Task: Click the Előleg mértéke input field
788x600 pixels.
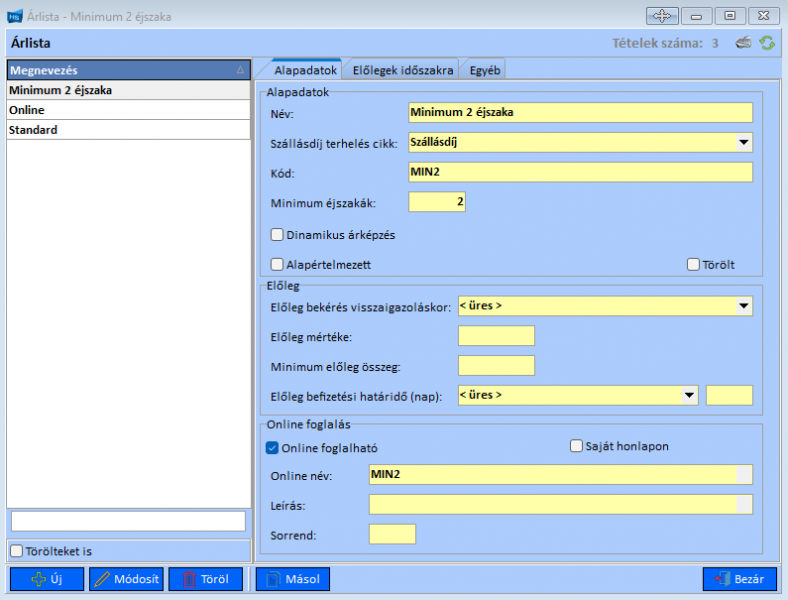Action: coord(496,336)
